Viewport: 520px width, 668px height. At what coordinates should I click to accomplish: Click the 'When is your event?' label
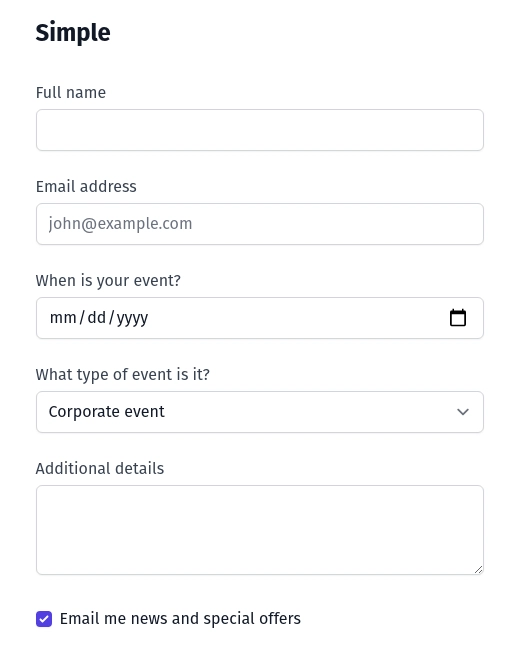pyautogui.click(x=108, y=281)
